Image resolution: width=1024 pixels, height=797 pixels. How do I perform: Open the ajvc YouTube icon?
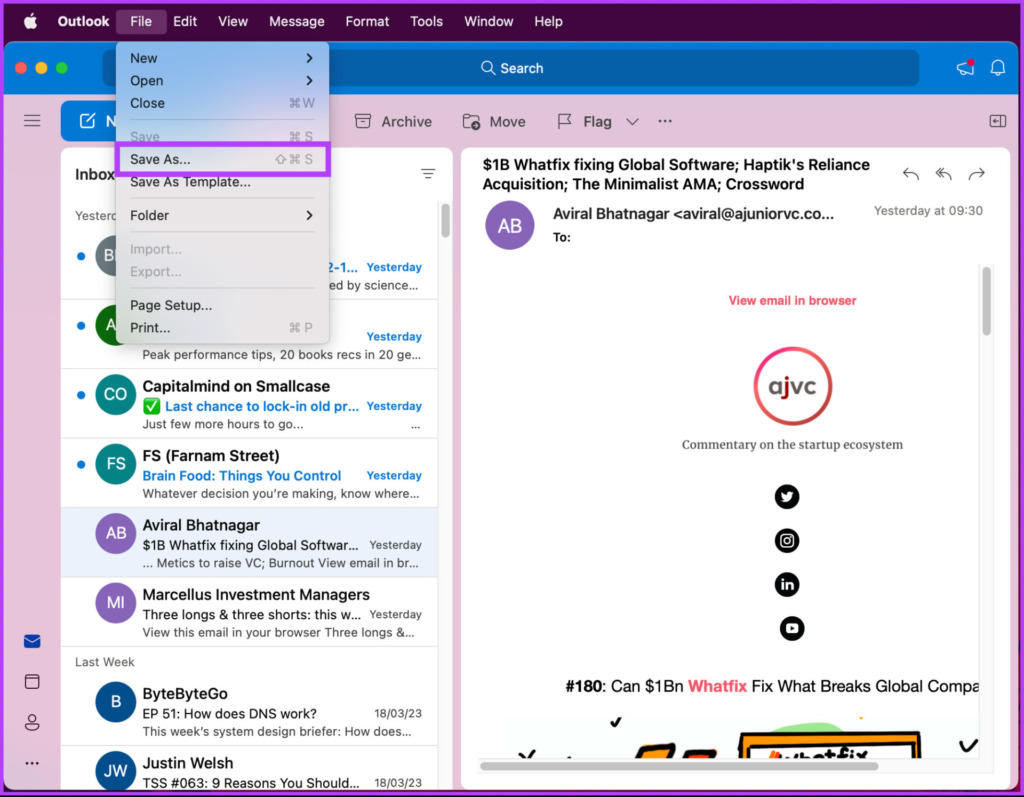click(792, 628)
